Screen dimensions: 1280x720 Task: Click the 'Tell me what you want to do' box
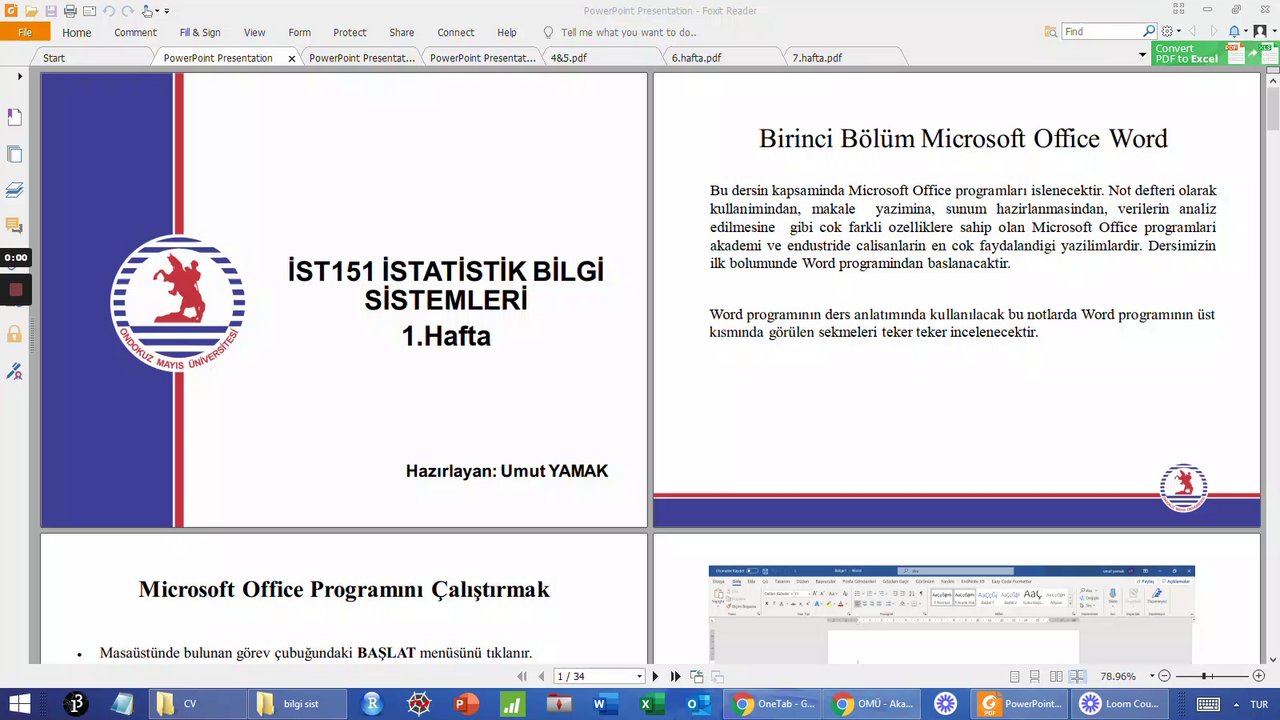628,32
